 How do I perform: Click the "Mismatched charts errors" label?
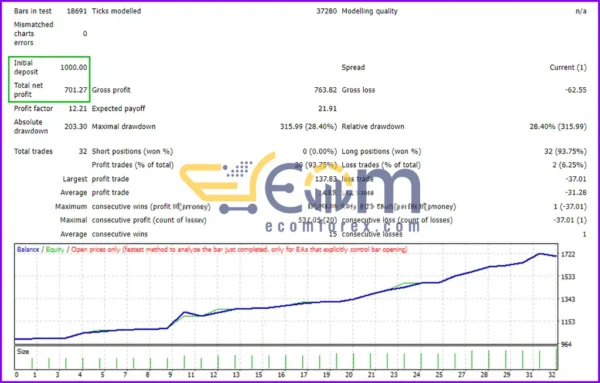[34, 33]
